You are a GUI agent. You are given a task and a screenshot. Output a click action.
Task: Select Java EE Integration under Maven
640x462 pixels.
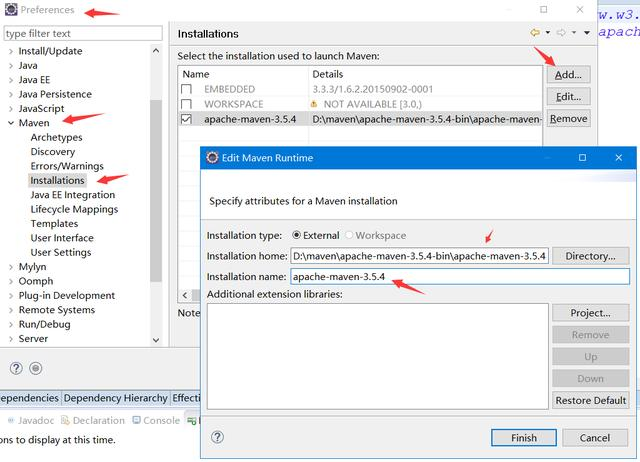coord(73,195)
